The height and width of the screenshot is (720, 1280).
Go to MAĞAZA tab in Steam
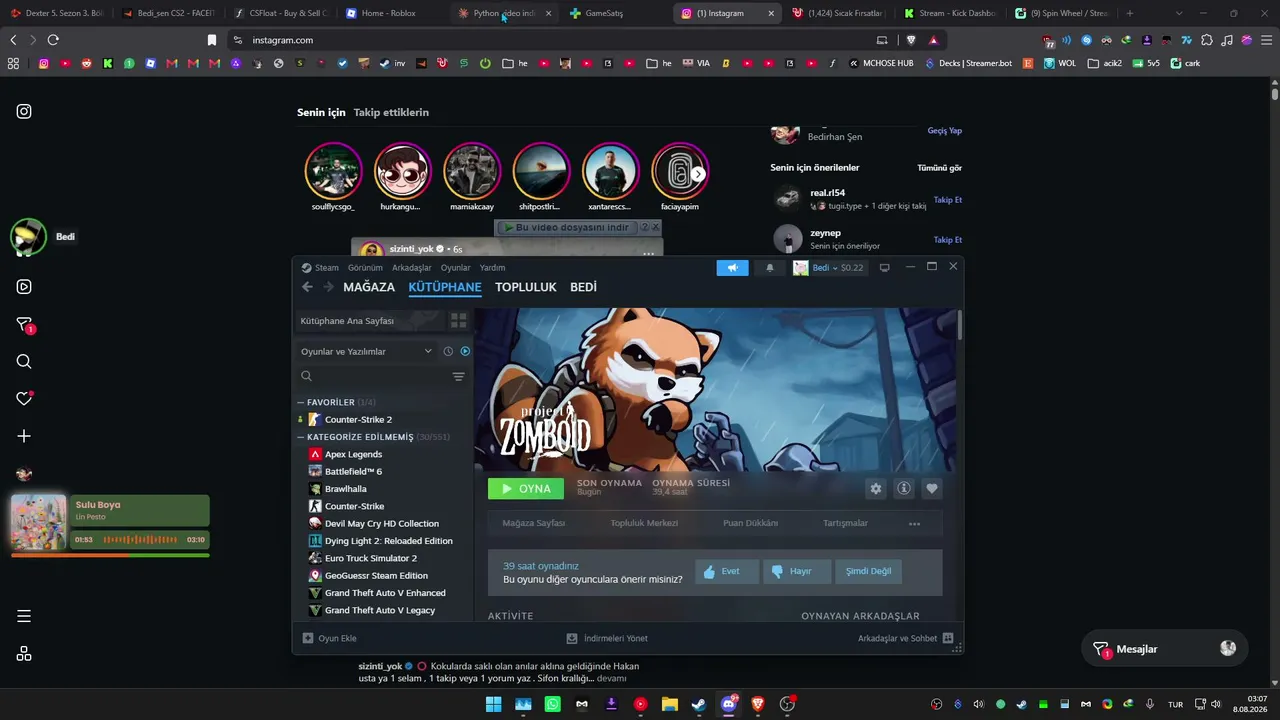369,287
